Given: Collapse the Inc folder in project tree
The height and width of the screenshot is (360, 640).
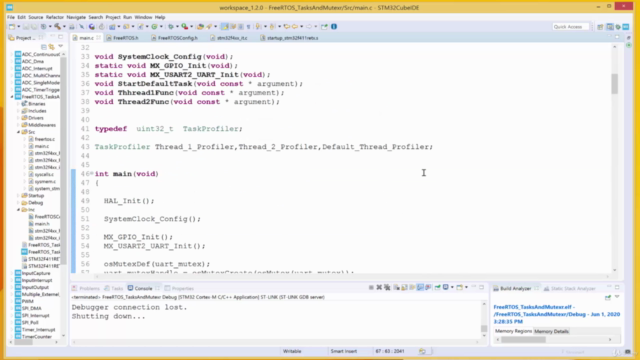Looking at the screenshot, I should [x=18, y=210].
